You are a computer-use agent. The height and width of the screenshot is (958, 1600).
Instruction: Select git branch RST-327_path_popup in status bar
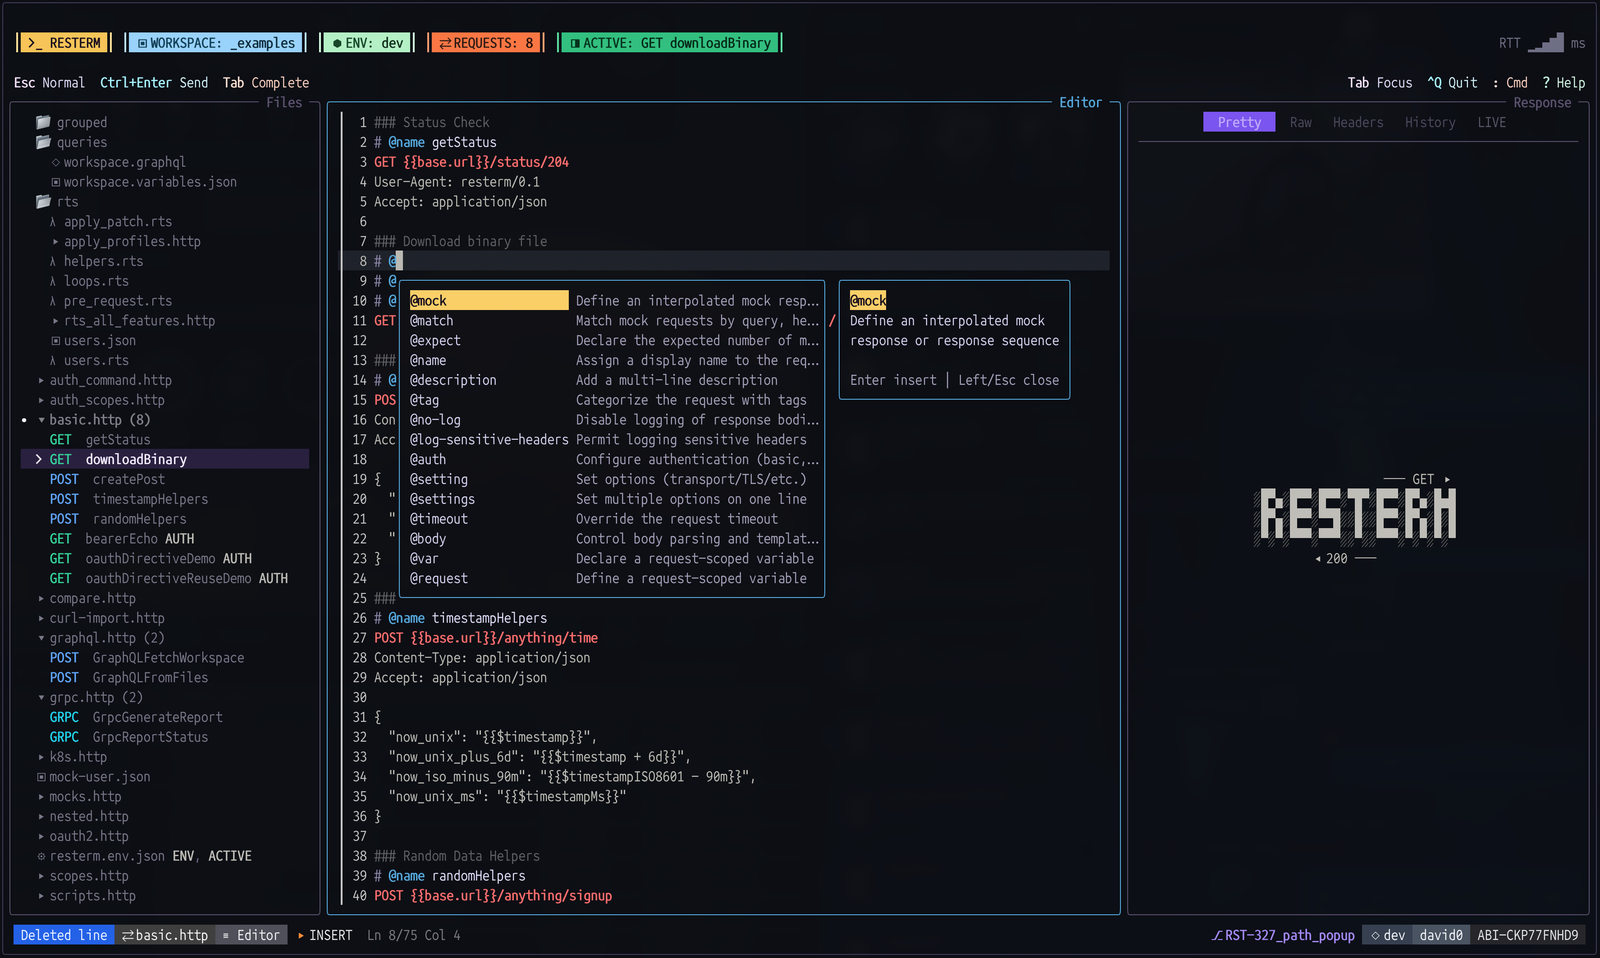(x=1283, y=935)
